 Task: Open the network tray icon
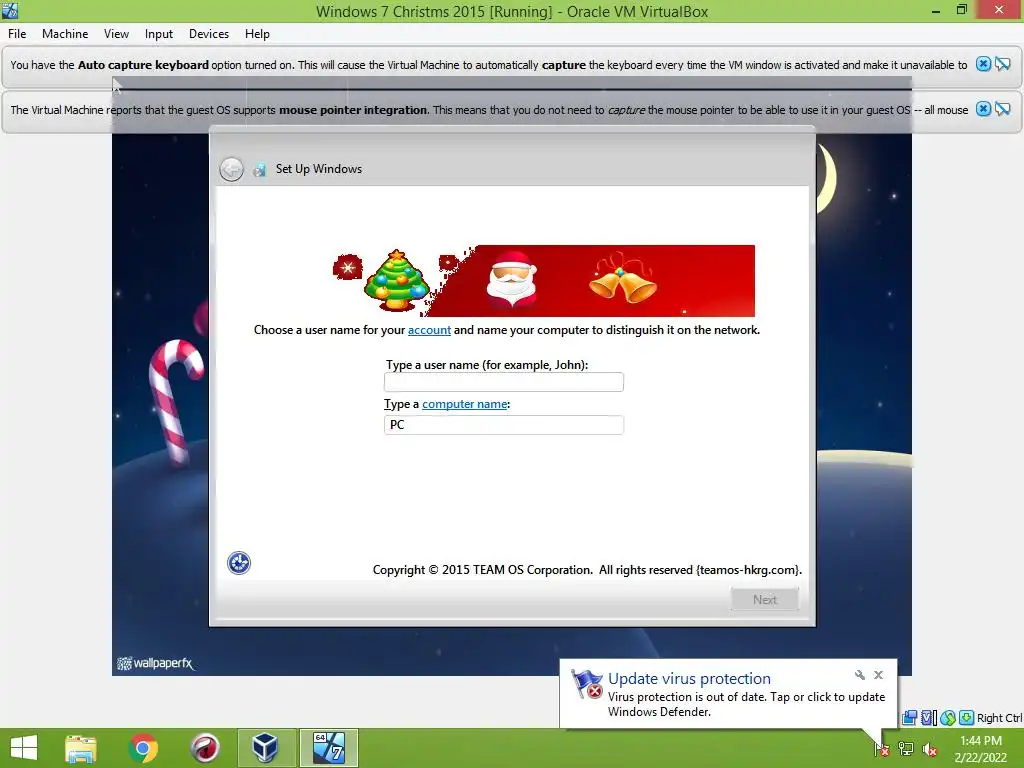pyautogui.click(x=906, y=748)
